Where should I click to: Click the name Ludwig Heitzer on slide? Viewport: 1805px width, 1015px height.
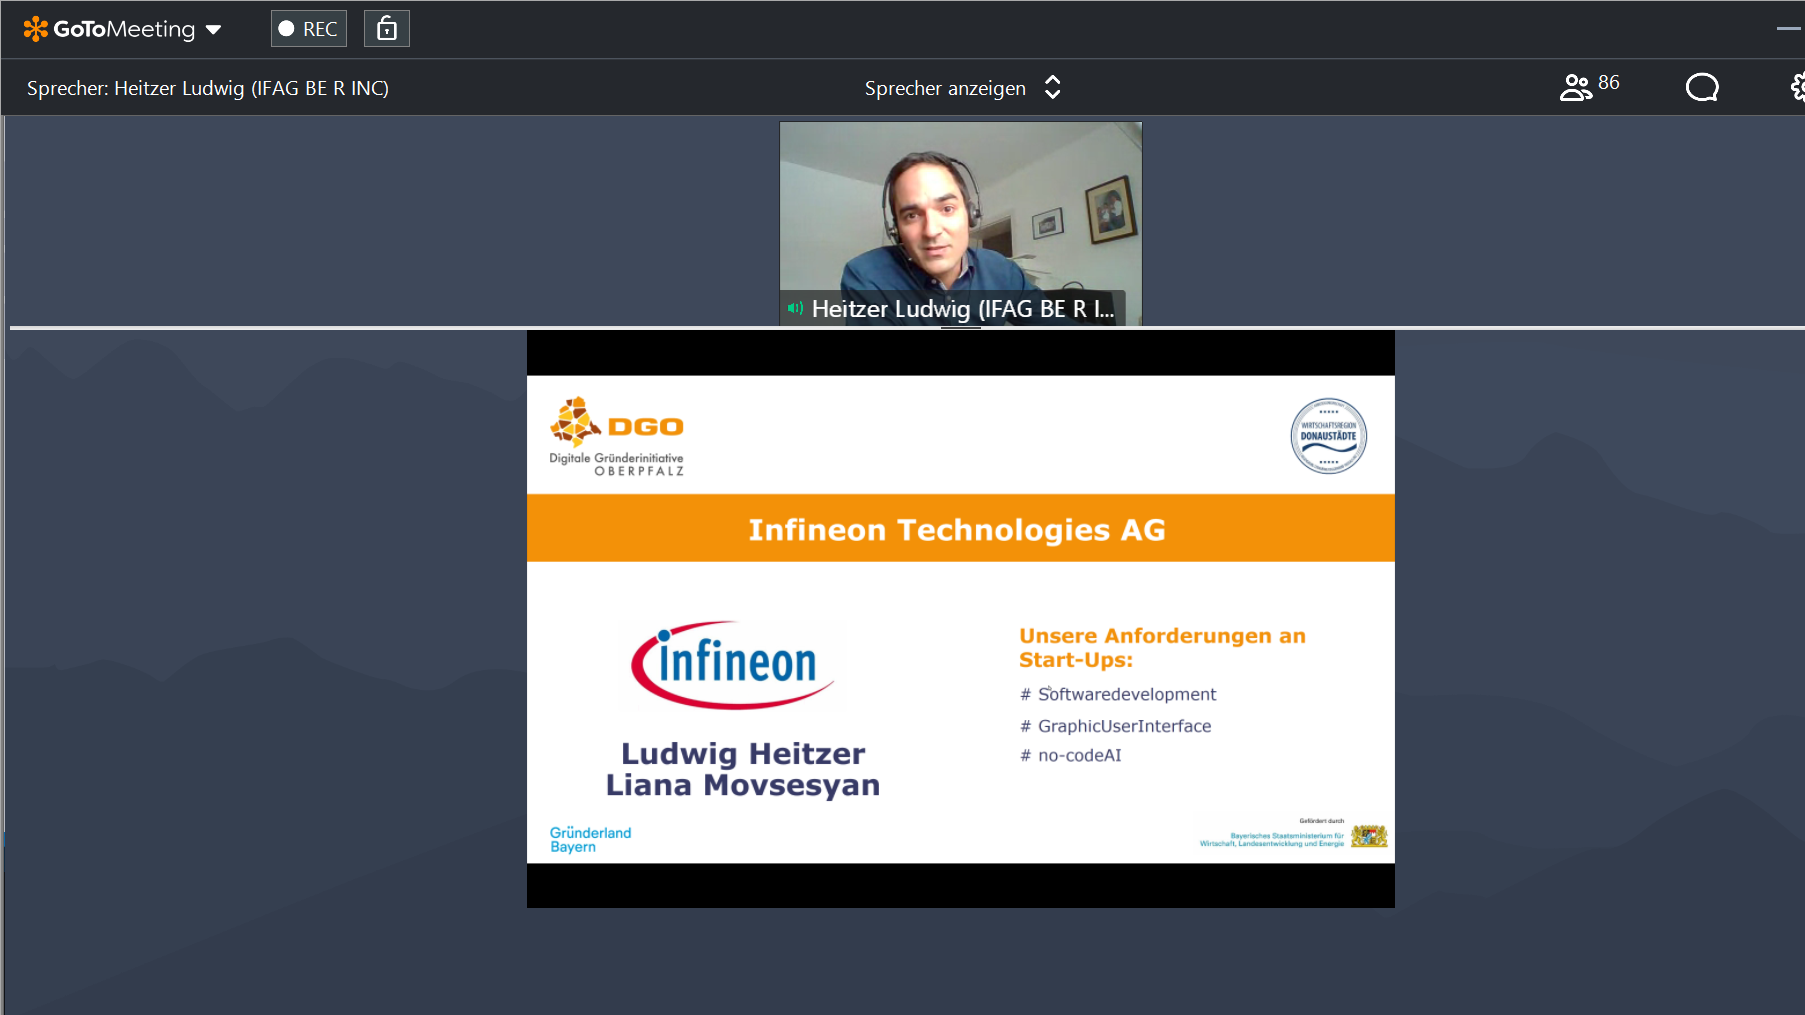click(743, 753)
